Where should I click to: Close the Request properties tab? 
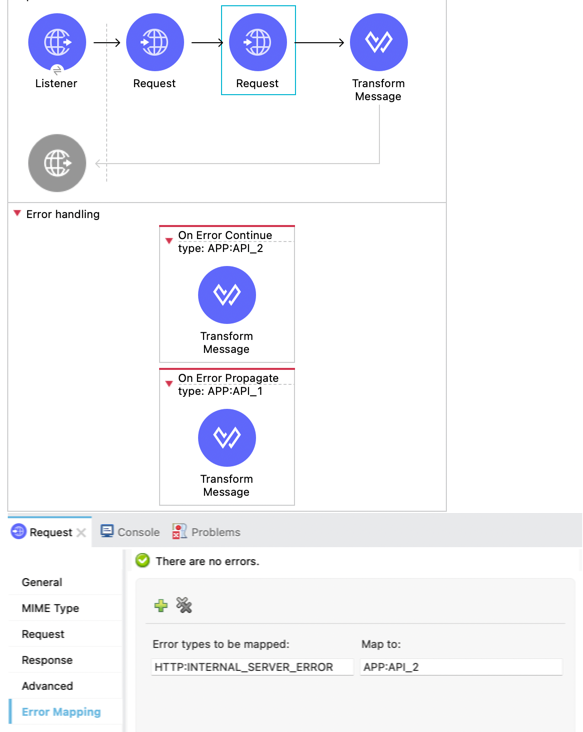pyautogui.click(x=81, y=533)
